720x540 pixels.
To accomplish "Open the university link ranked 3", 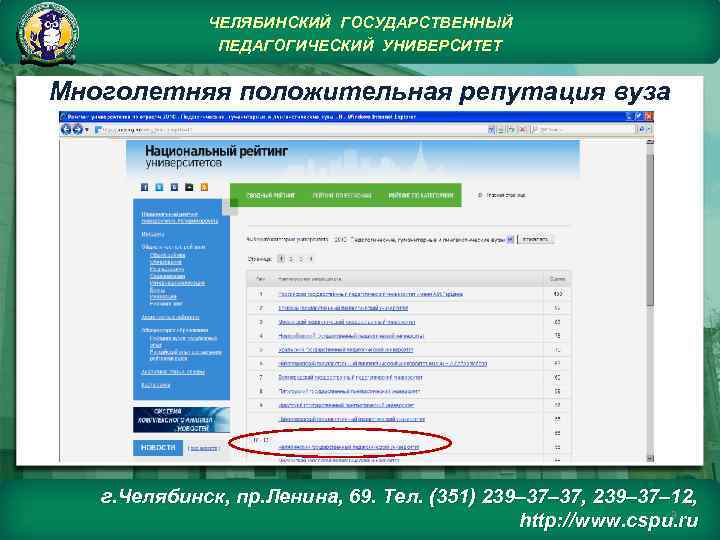I will point(347,322).
